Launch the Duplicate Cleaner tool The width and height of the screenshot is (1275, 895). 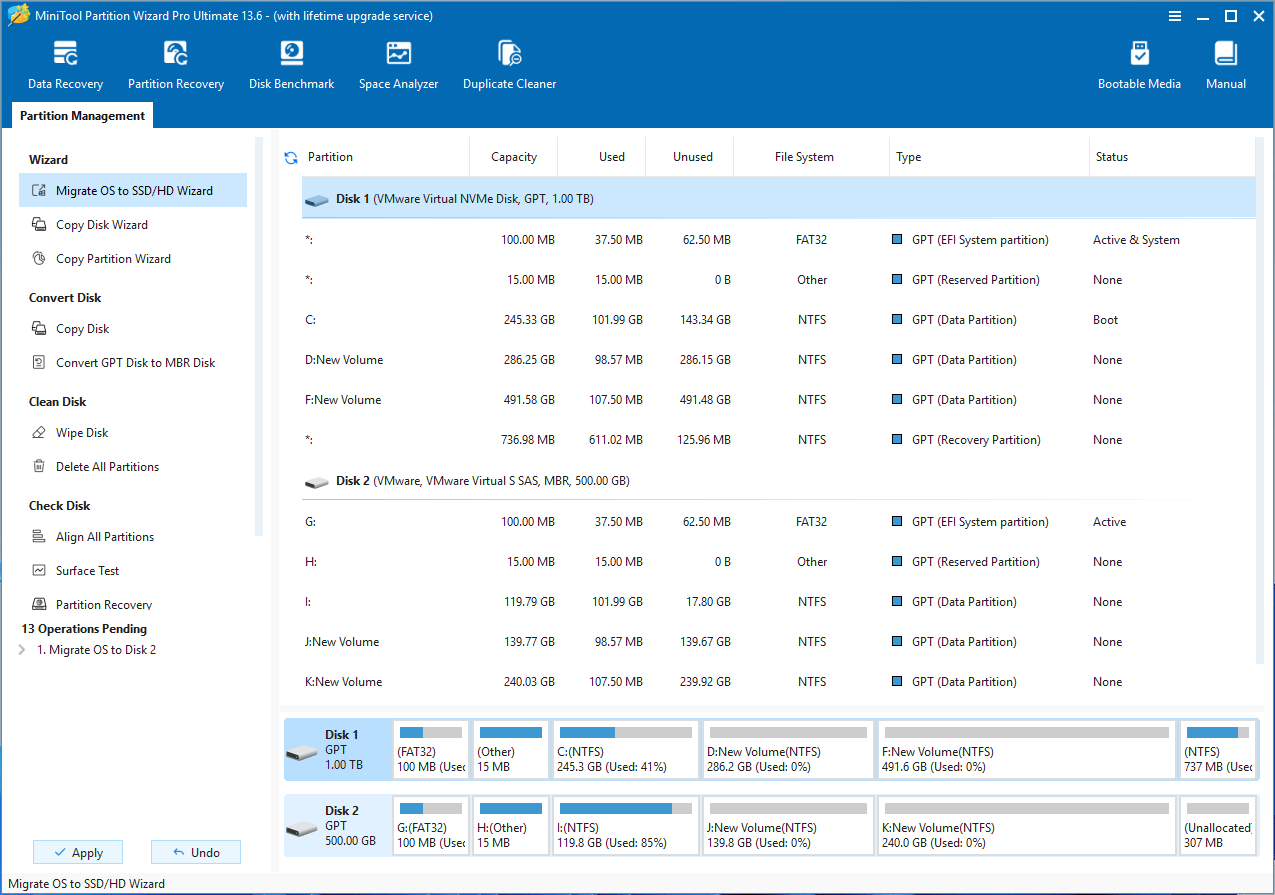[x=509, y=66]
